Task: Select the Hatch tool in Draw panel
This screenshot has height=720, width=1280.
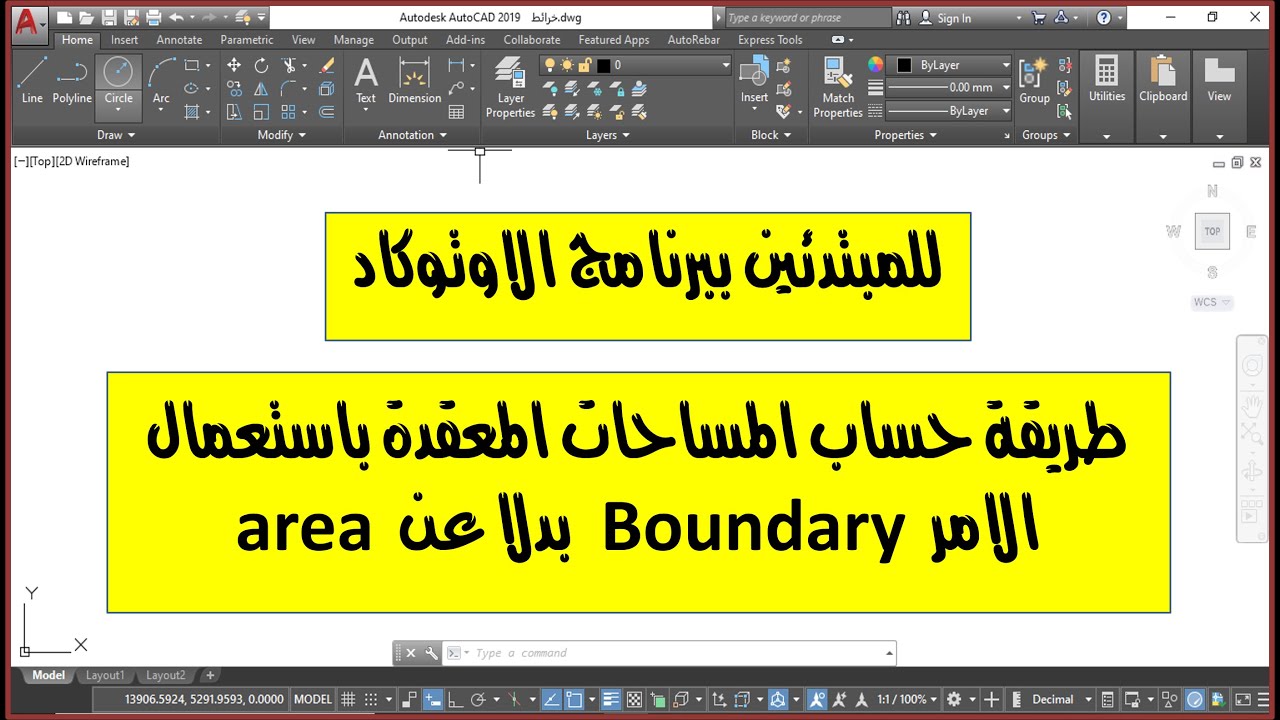Action: point(192,112)
